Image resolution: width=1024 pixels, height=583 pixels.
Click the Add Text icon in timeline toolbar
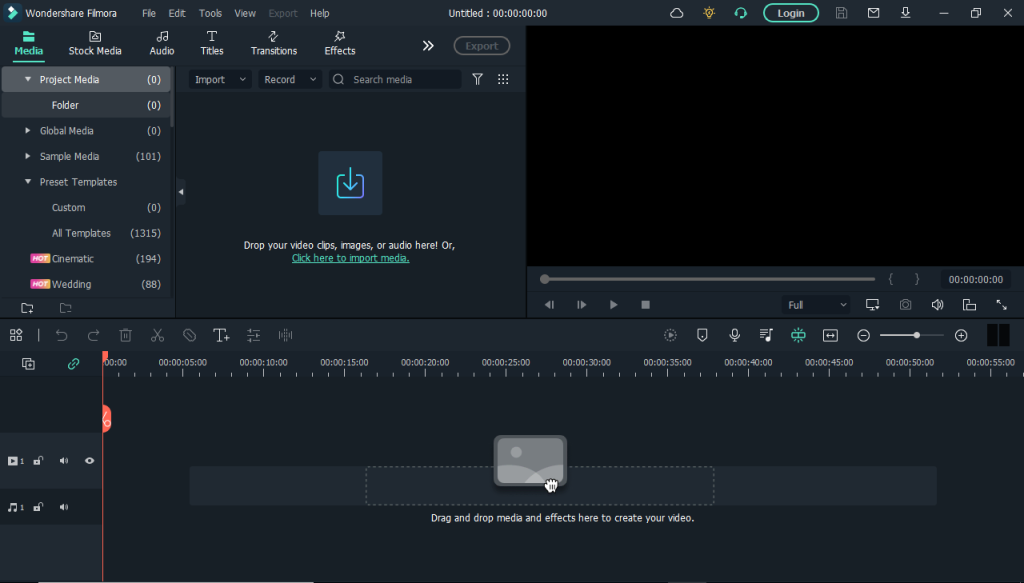point(221,335)
